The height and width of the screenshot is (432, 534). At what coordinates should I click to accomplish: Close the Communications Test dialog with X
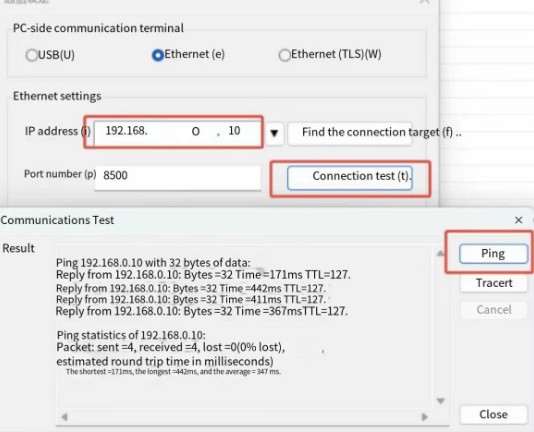tap(518, 220)
